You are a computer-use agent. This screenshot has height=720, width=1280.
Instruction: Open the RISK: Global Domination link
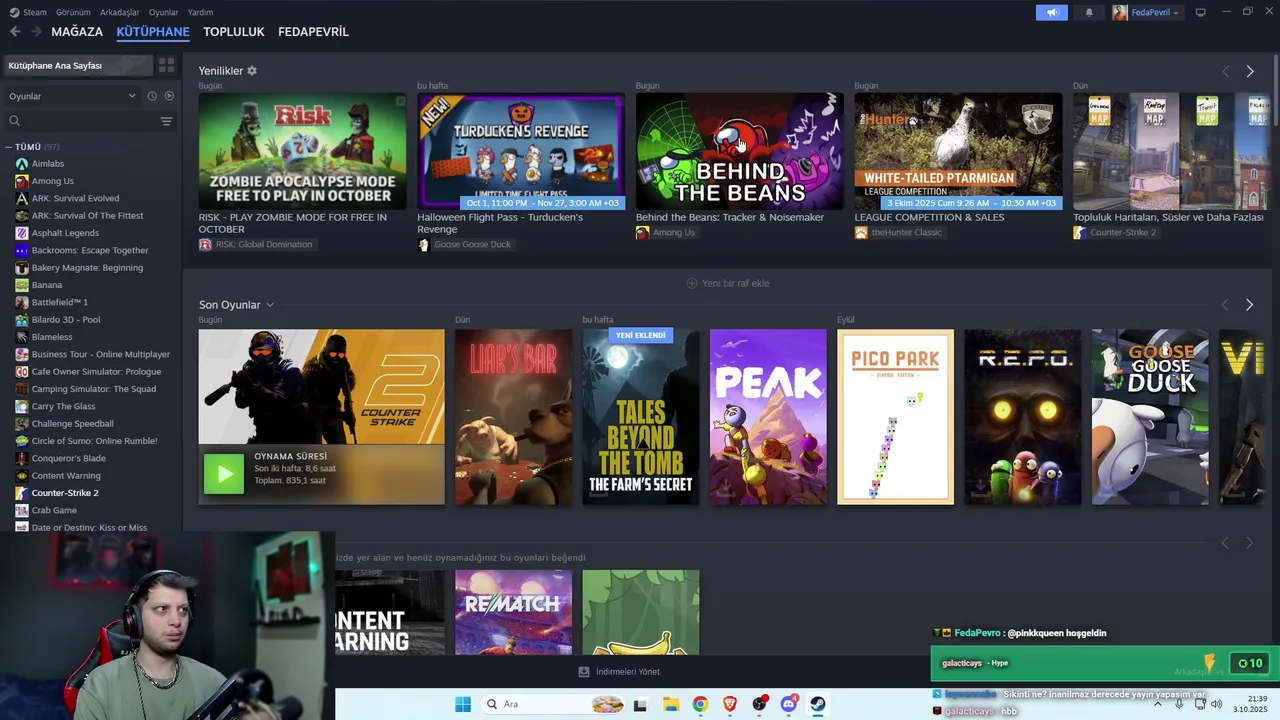[256, 244]
